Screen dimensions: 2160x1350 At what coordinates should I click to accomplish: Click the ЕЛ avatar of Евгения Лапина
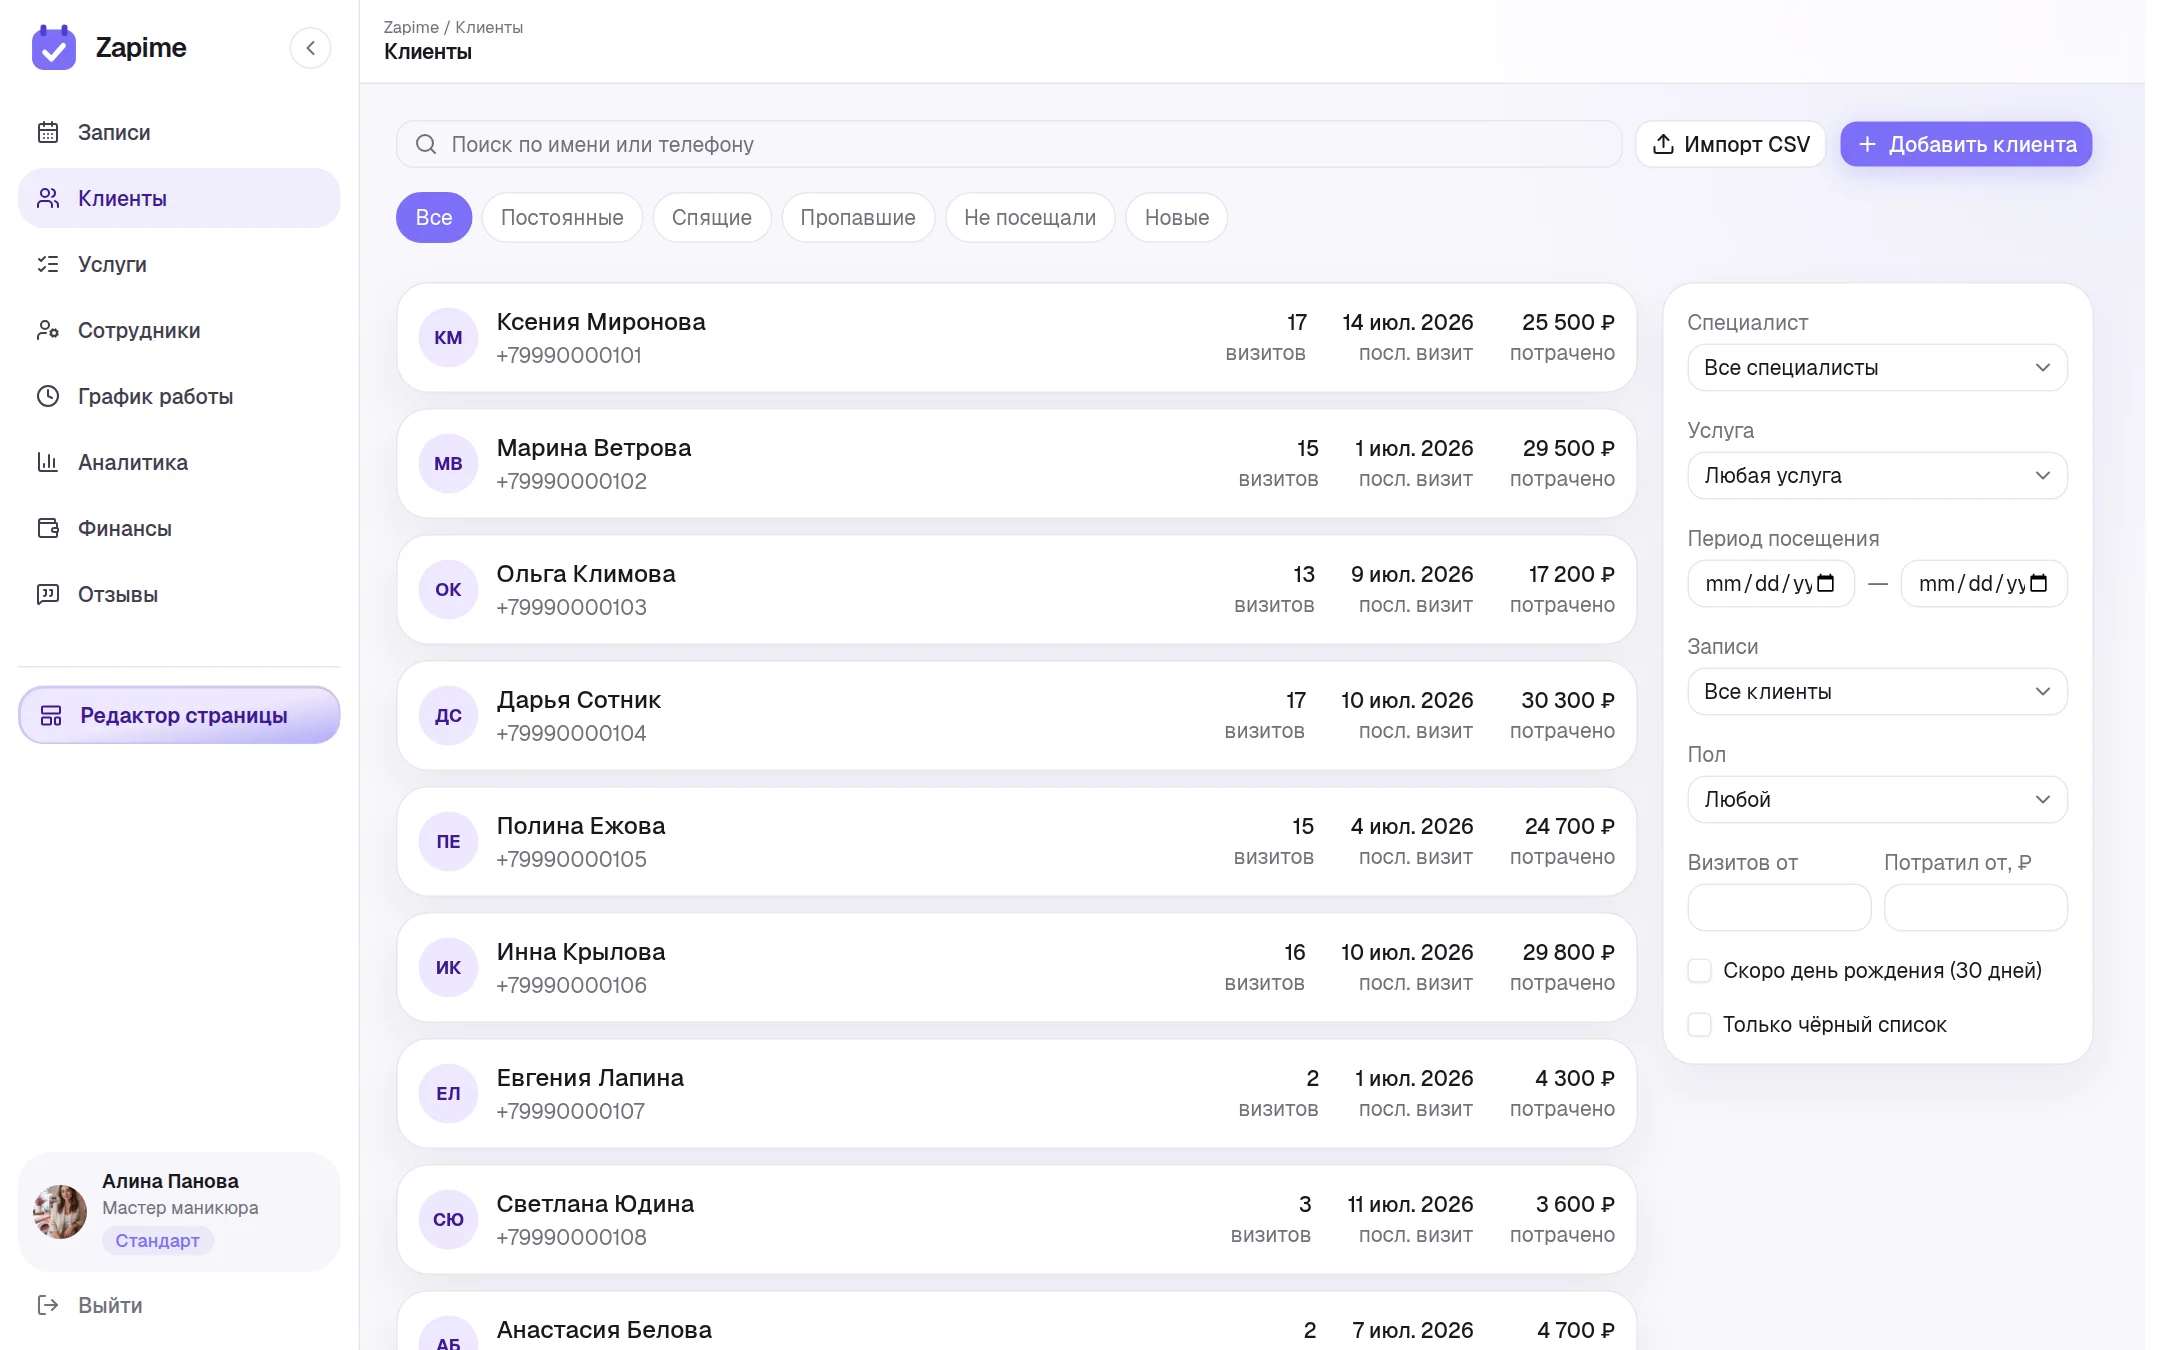coord(448,1093)
